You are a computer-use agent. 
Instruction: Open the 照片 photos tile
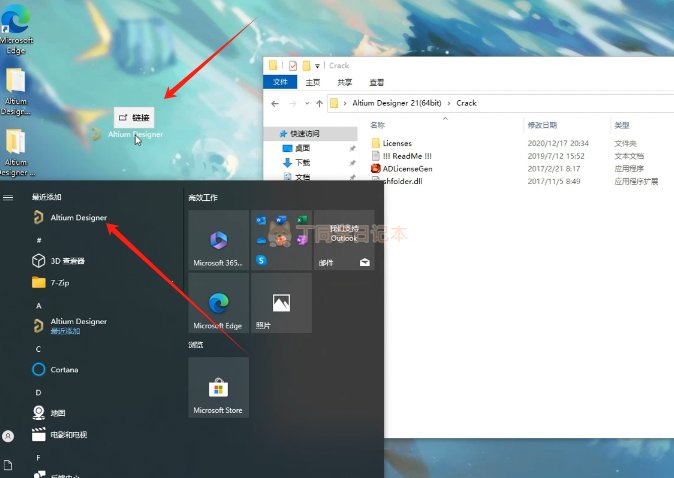[281, 303]
